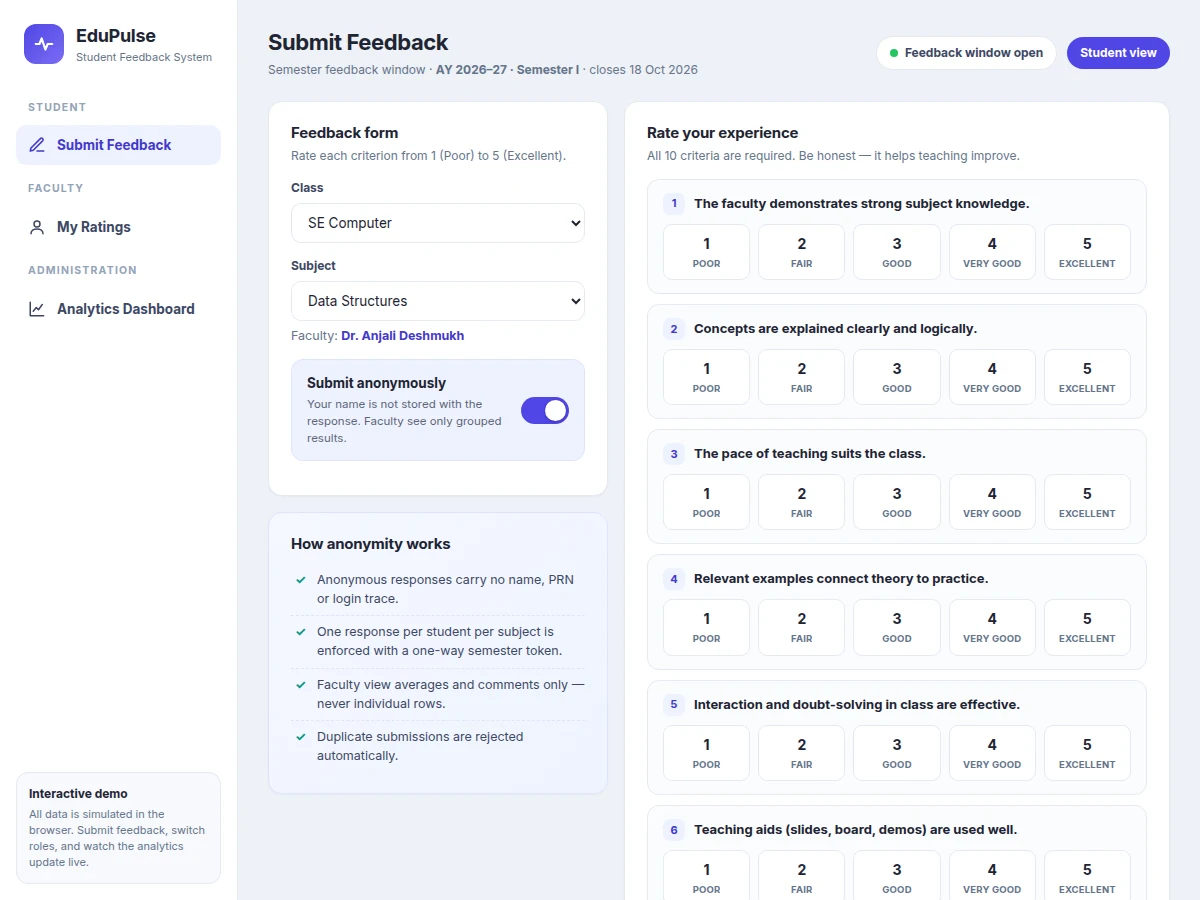Click the pencil icon beside Submit Feedback
This screenshot has width=1200, height=900.
tap(37, 145)
